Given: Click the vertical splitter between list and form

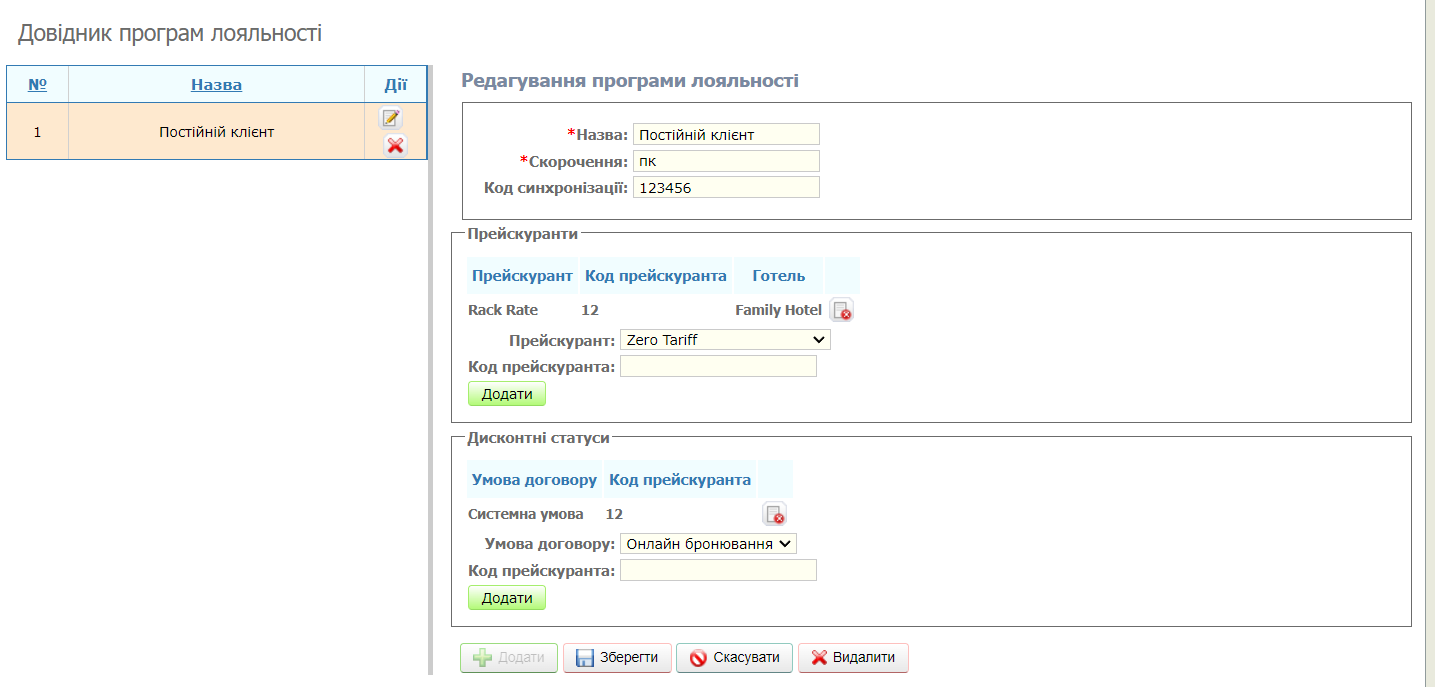Looking at the screenshot, I should coord(430,400).
